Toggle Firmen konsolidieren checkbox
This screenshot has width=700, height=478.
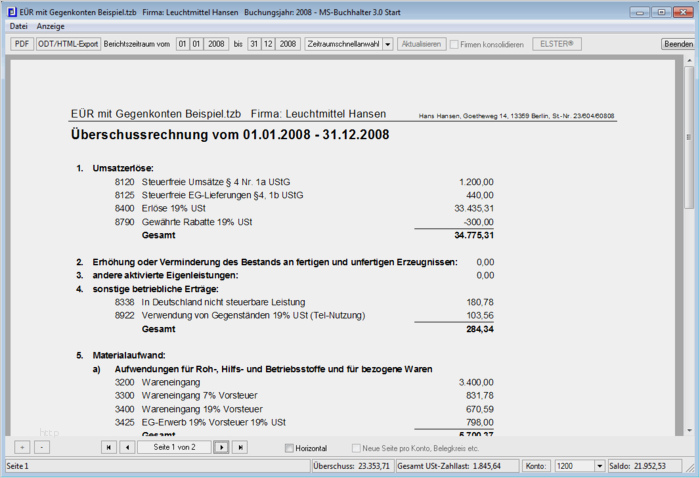tap(454, 45)
